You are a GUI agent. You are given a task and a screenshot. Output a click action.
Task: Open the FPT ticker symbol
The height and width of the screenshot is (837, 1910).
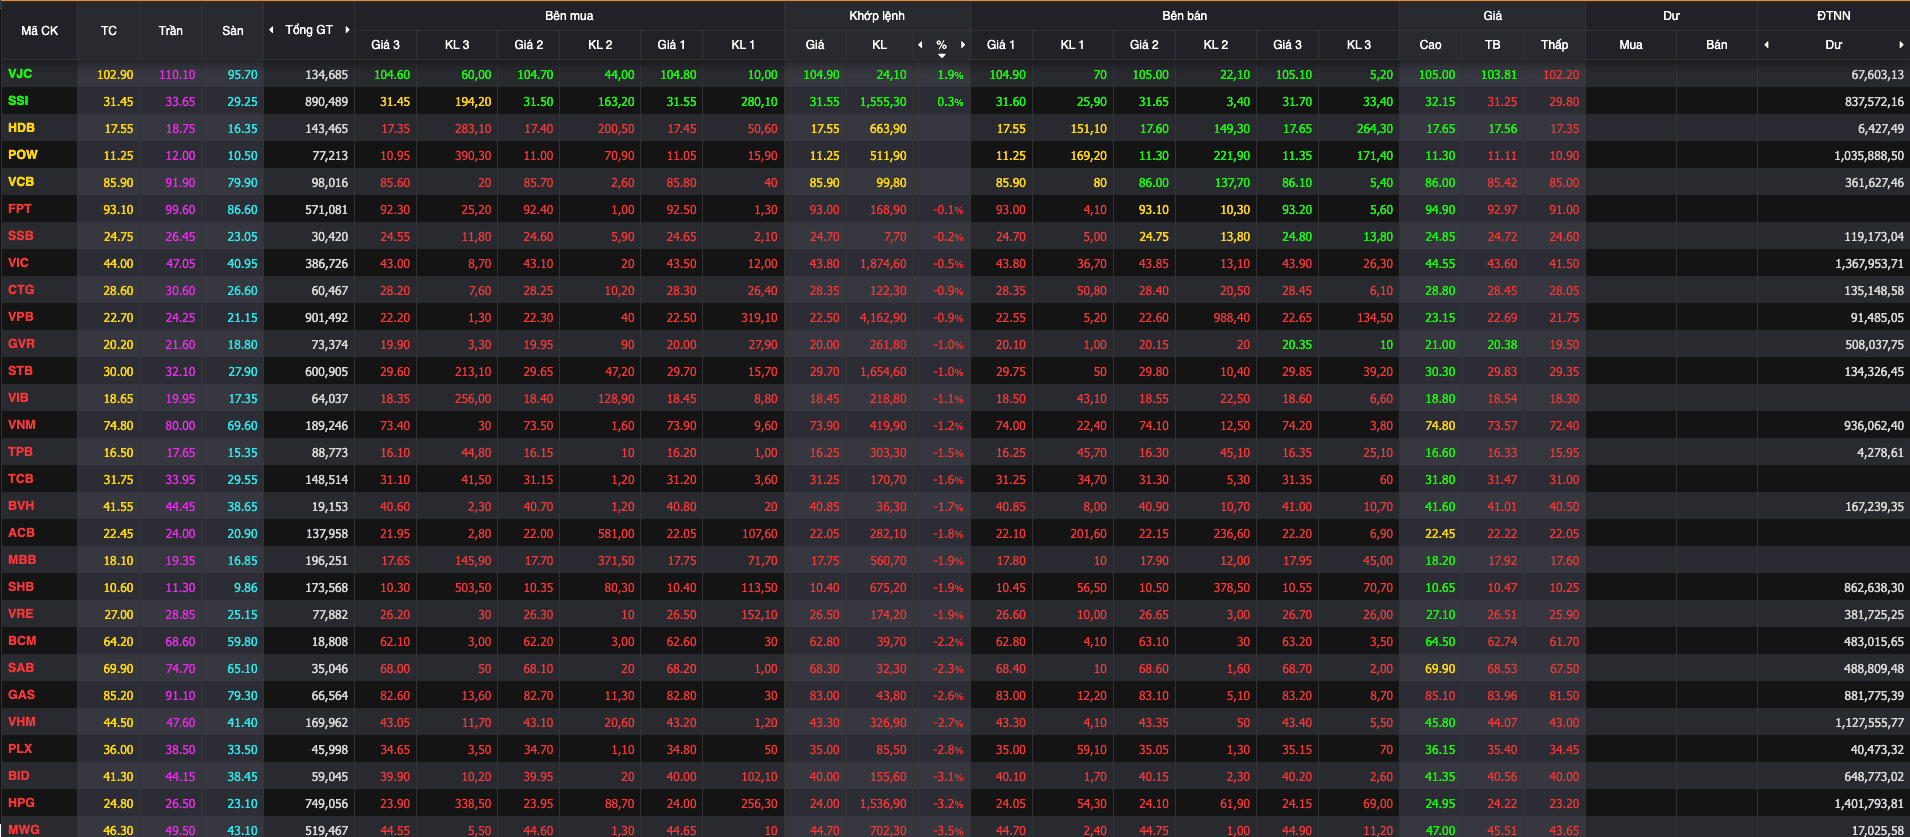click(20, 209)
